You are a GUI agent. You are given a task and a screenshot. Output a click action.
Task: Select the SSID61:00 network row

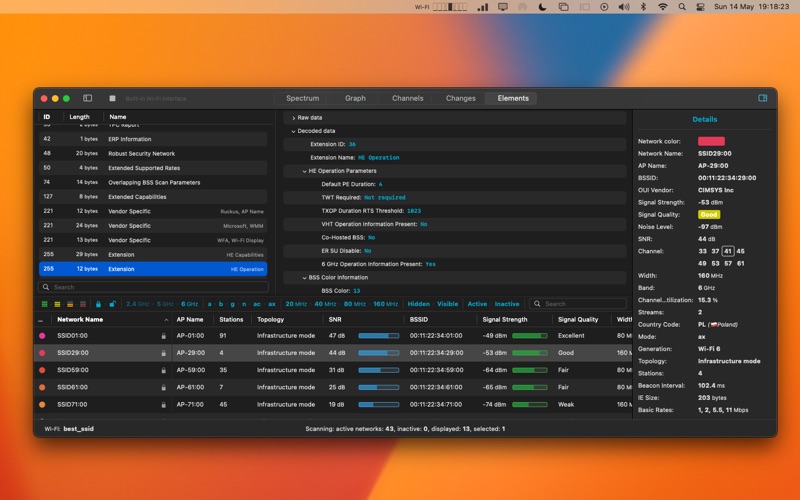(333, 387)
